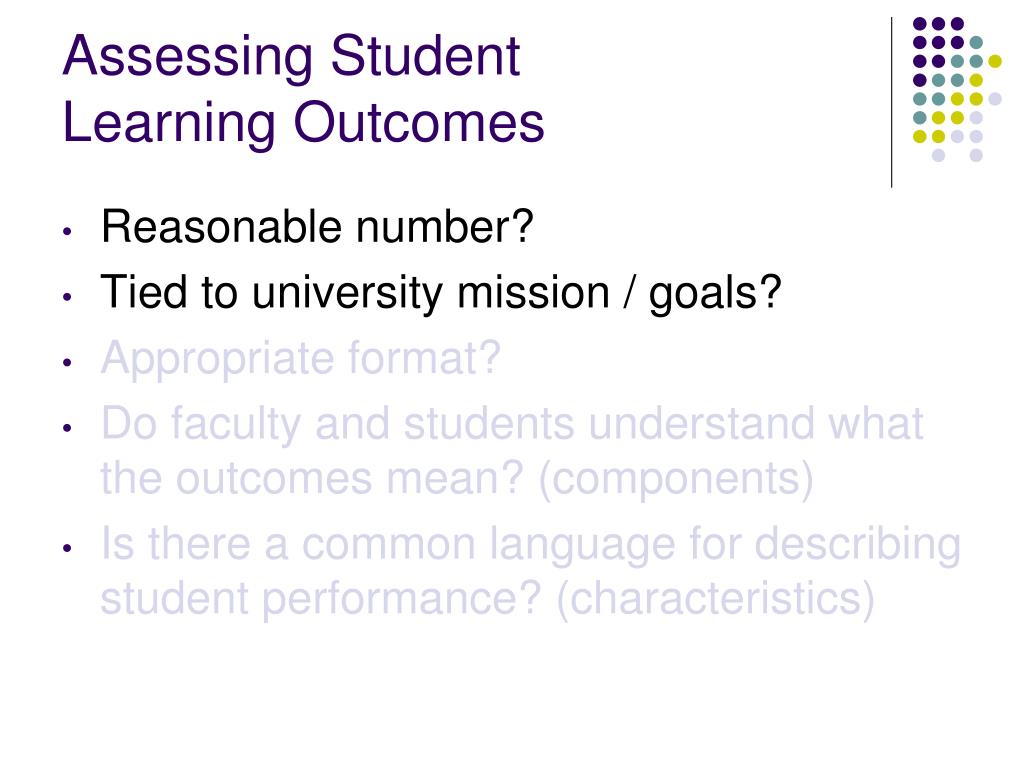Image resolution: width=1024 pixels, height=768 pixels.
Task: Click the decorative colored dot grid graphic
Action: click(x=957, y=89)
